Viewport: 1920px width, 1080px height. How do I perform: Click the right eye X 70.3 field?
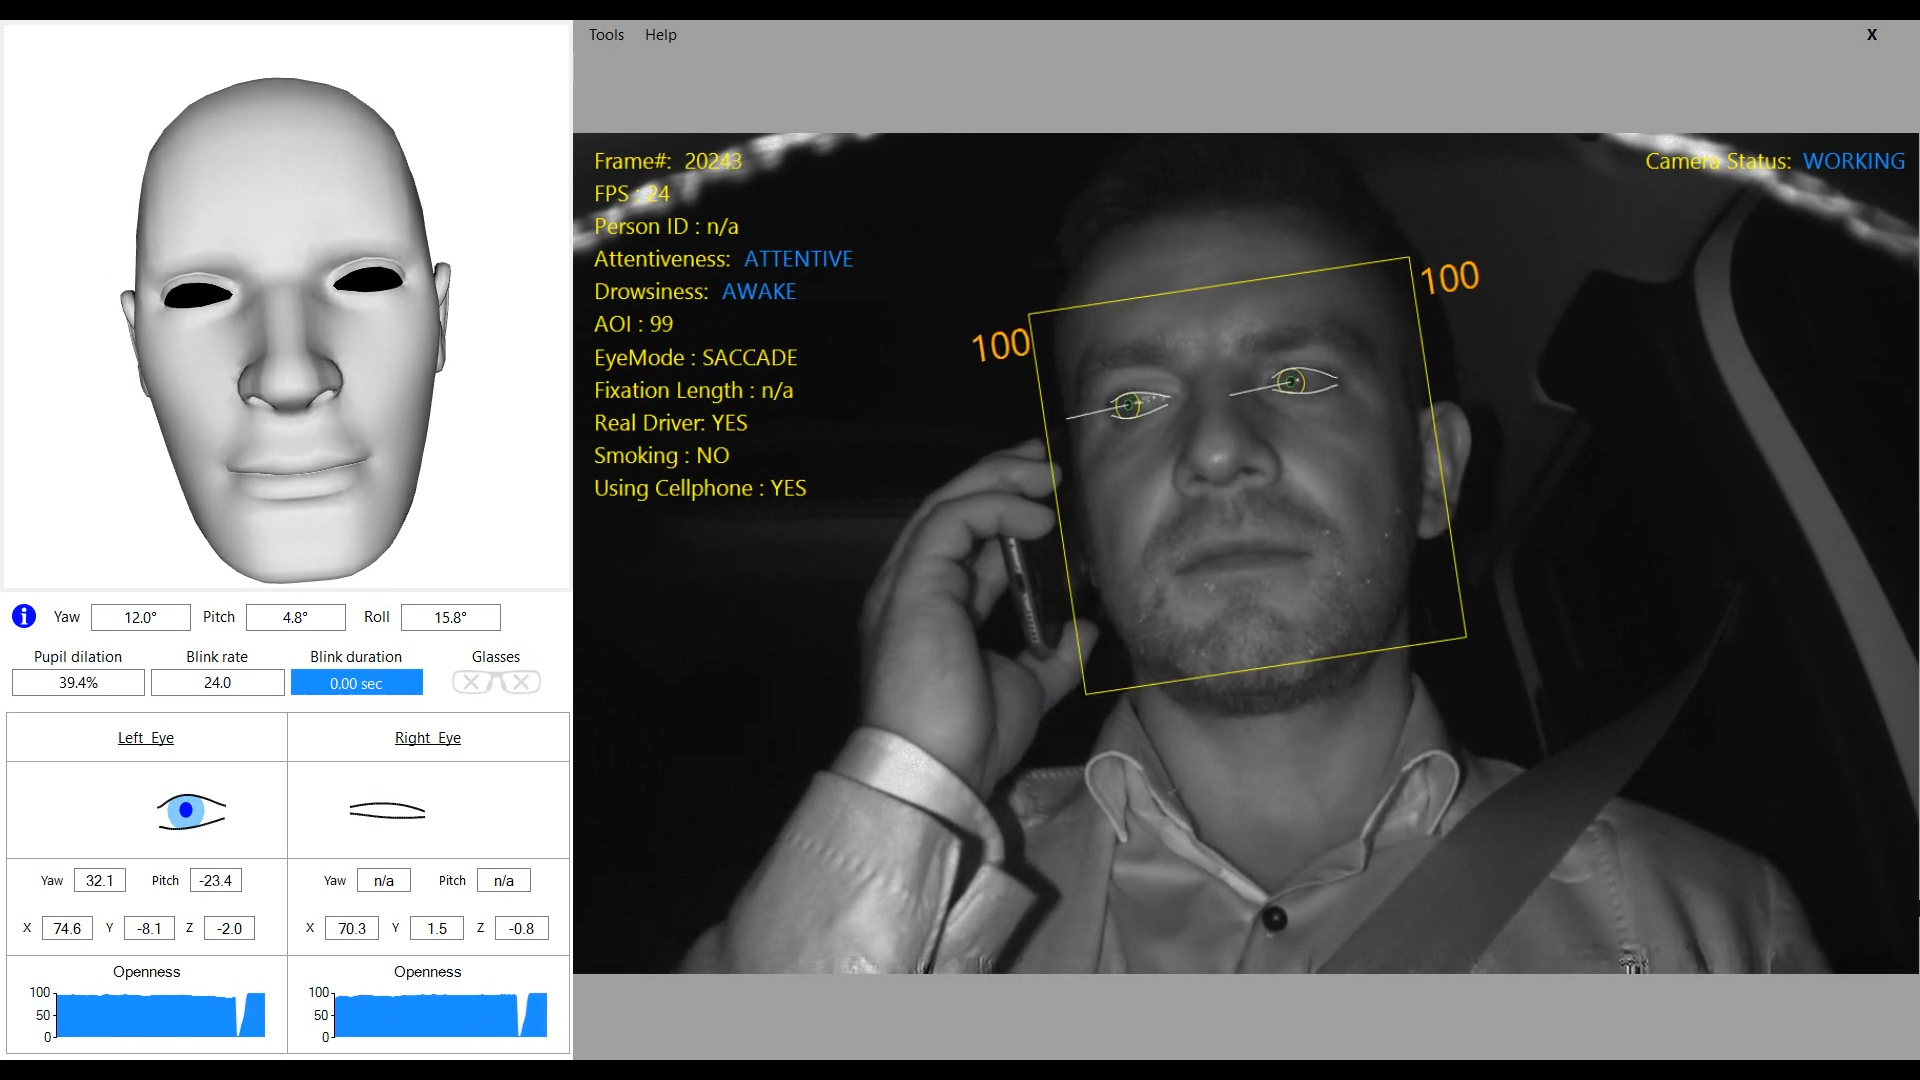click(x=352, y=928)
